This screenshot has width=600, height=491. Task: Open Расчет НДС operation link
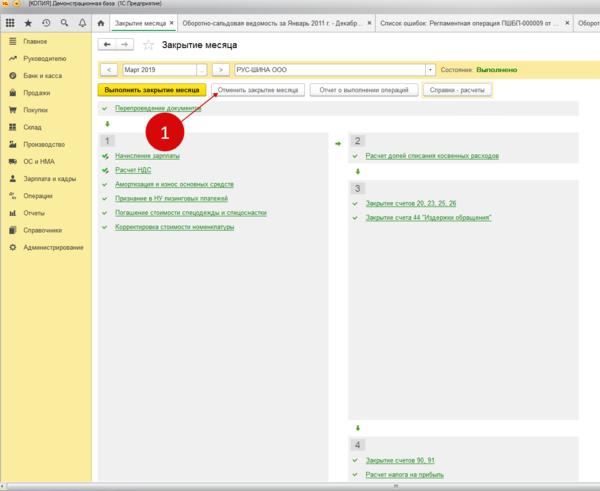pyautogui.click(x=133, y=170)
